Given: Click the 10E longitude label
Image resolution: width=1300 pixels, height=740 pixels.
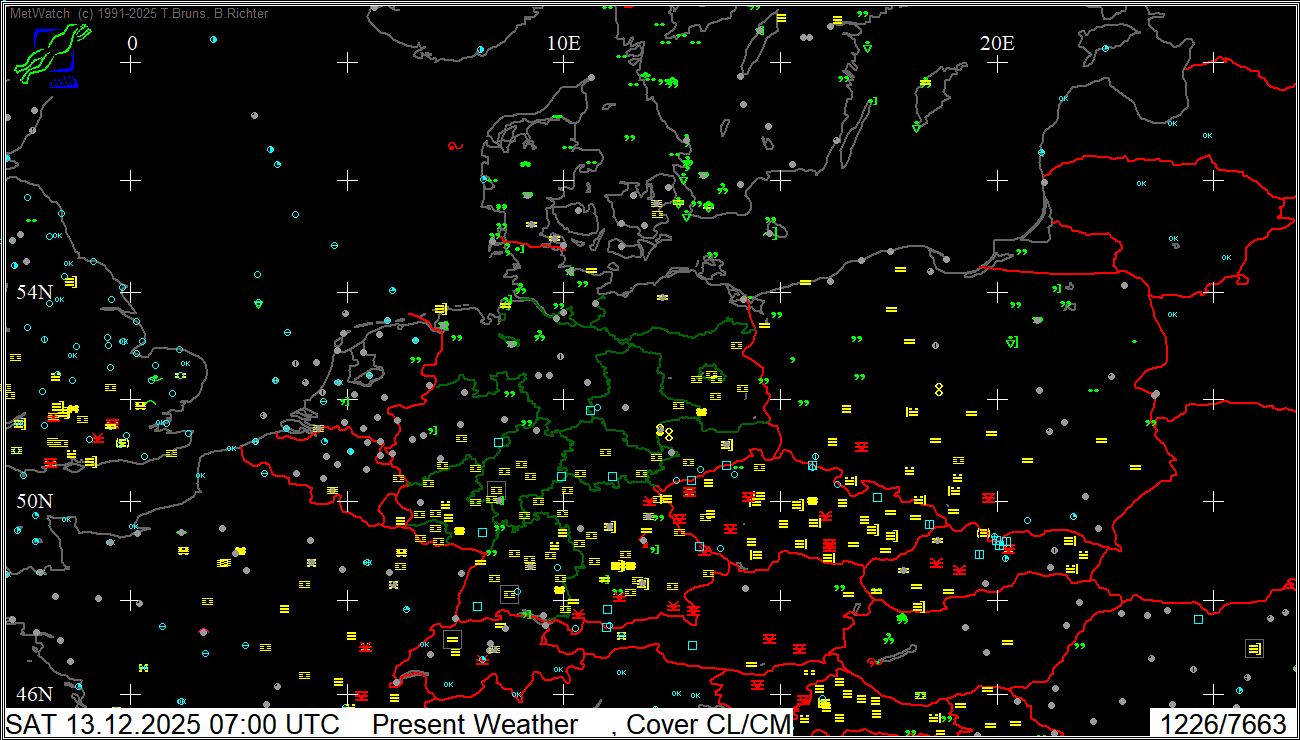Looking at the screenshot, I should [x=564, y=43].
